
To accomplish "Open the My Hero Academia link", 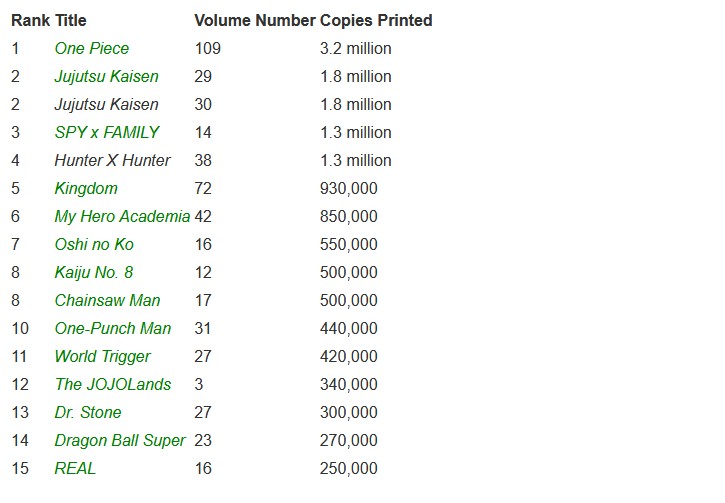I will pyautogui.click(x=122, y=216).
